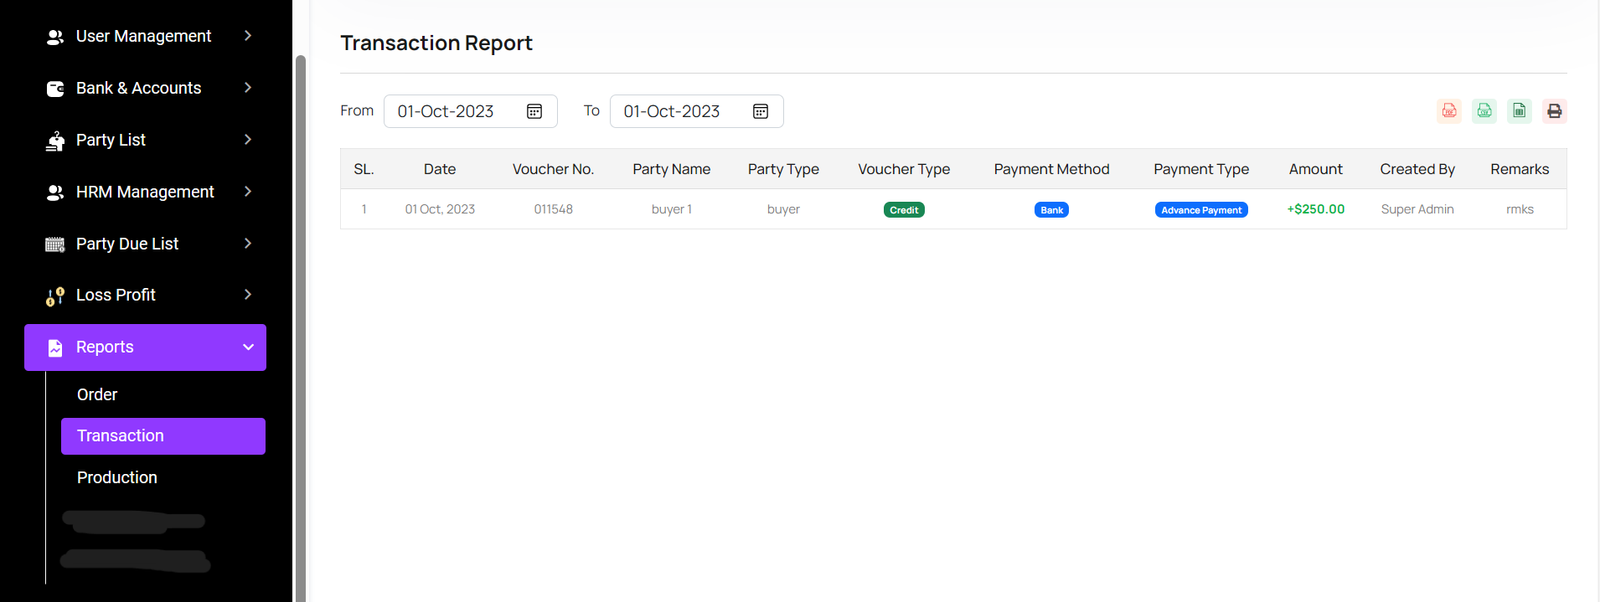1600x602 pixels.
Task: Expand the Party List submenu arrow
Action: (x=248, y=140)
